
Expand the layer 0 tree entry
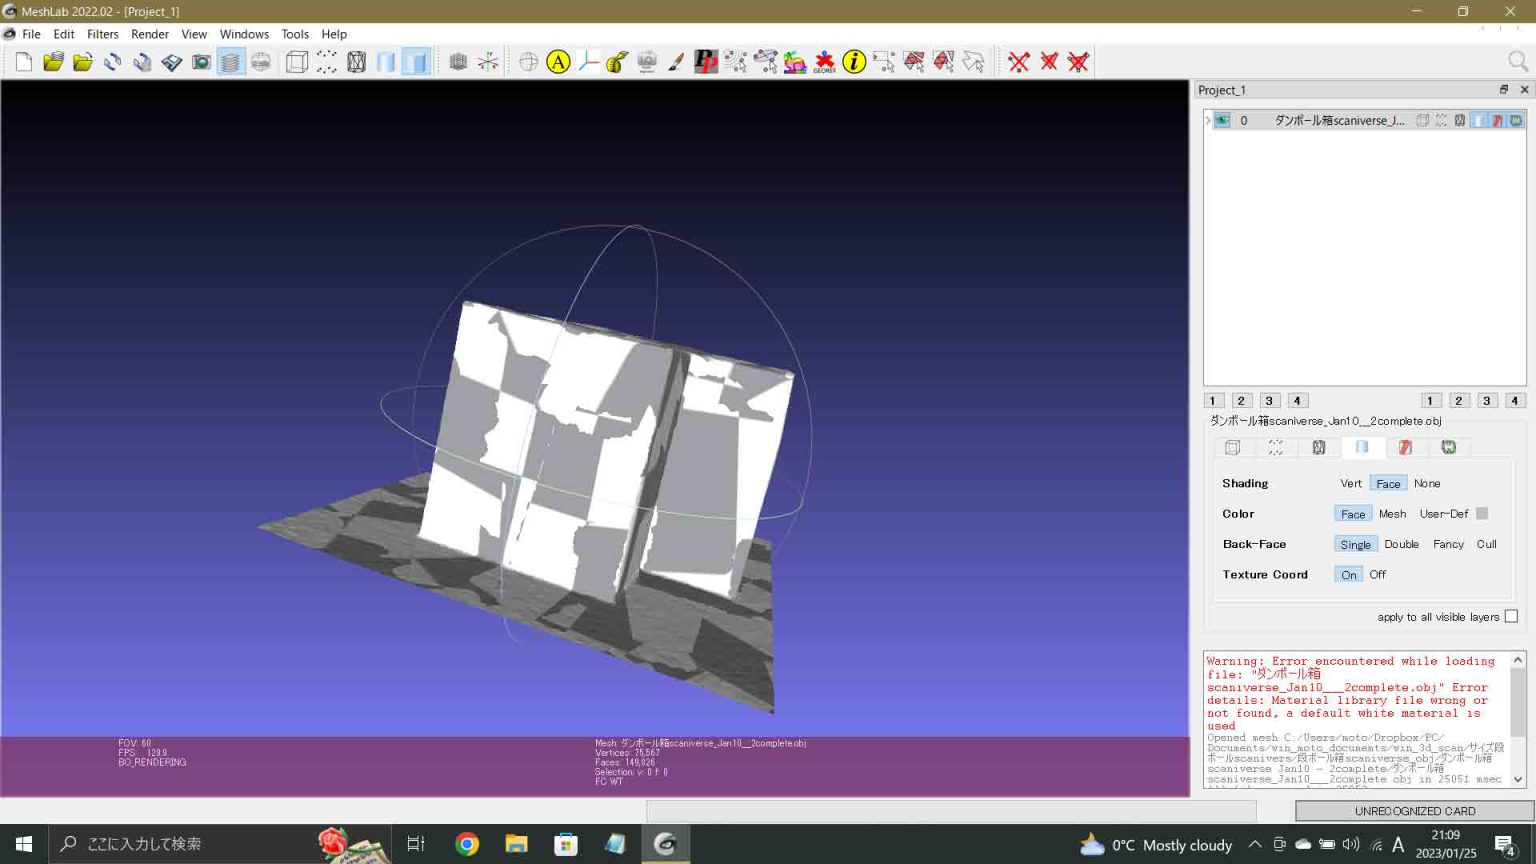click(1207, 120)
